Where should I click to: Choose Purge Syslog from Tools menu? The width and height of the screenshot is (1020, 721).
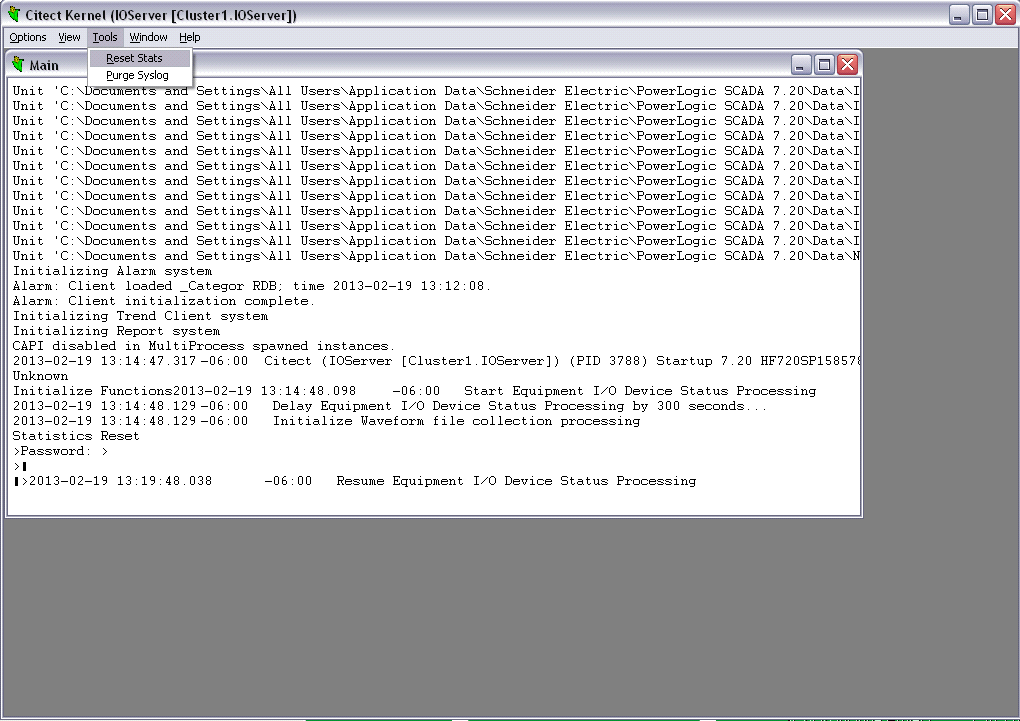[x=140, y=75]
